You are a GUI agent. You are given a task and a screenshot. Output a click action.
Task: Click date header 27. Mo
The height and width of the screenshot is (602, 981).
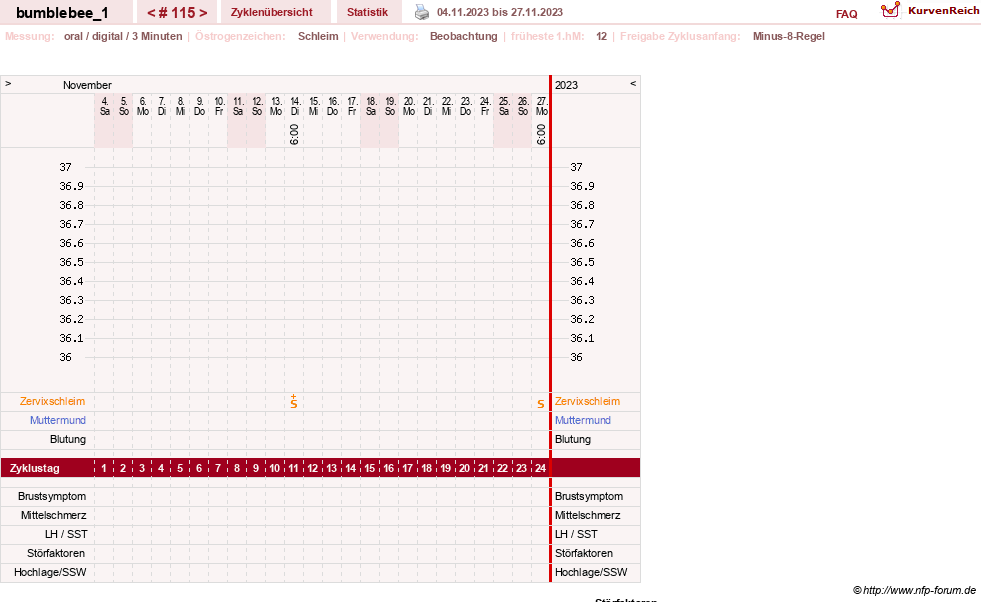tap(542, 106)
